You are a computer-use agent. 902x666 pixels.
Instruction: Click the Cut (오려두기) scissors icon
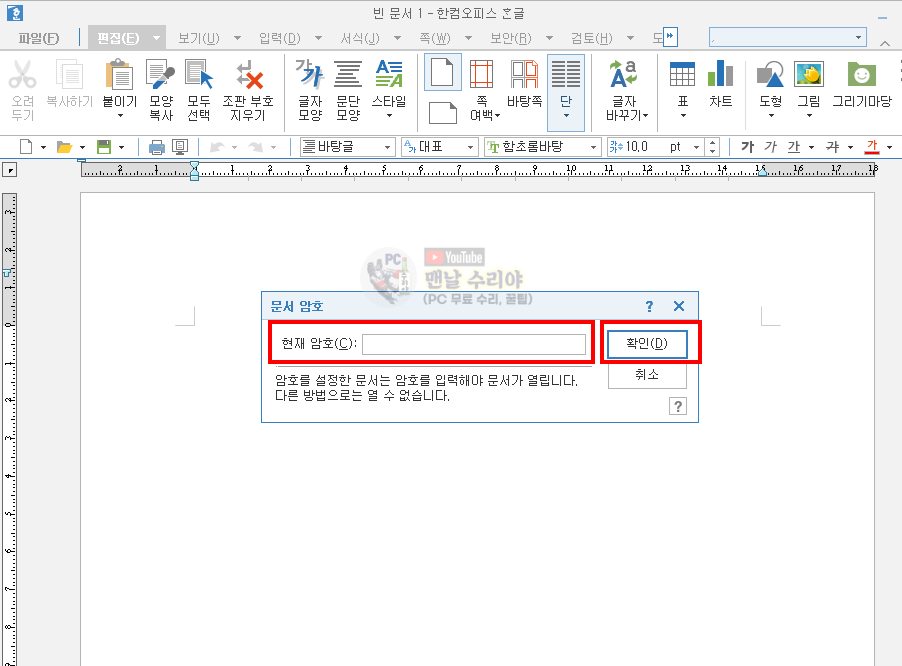tap(23, 75)
